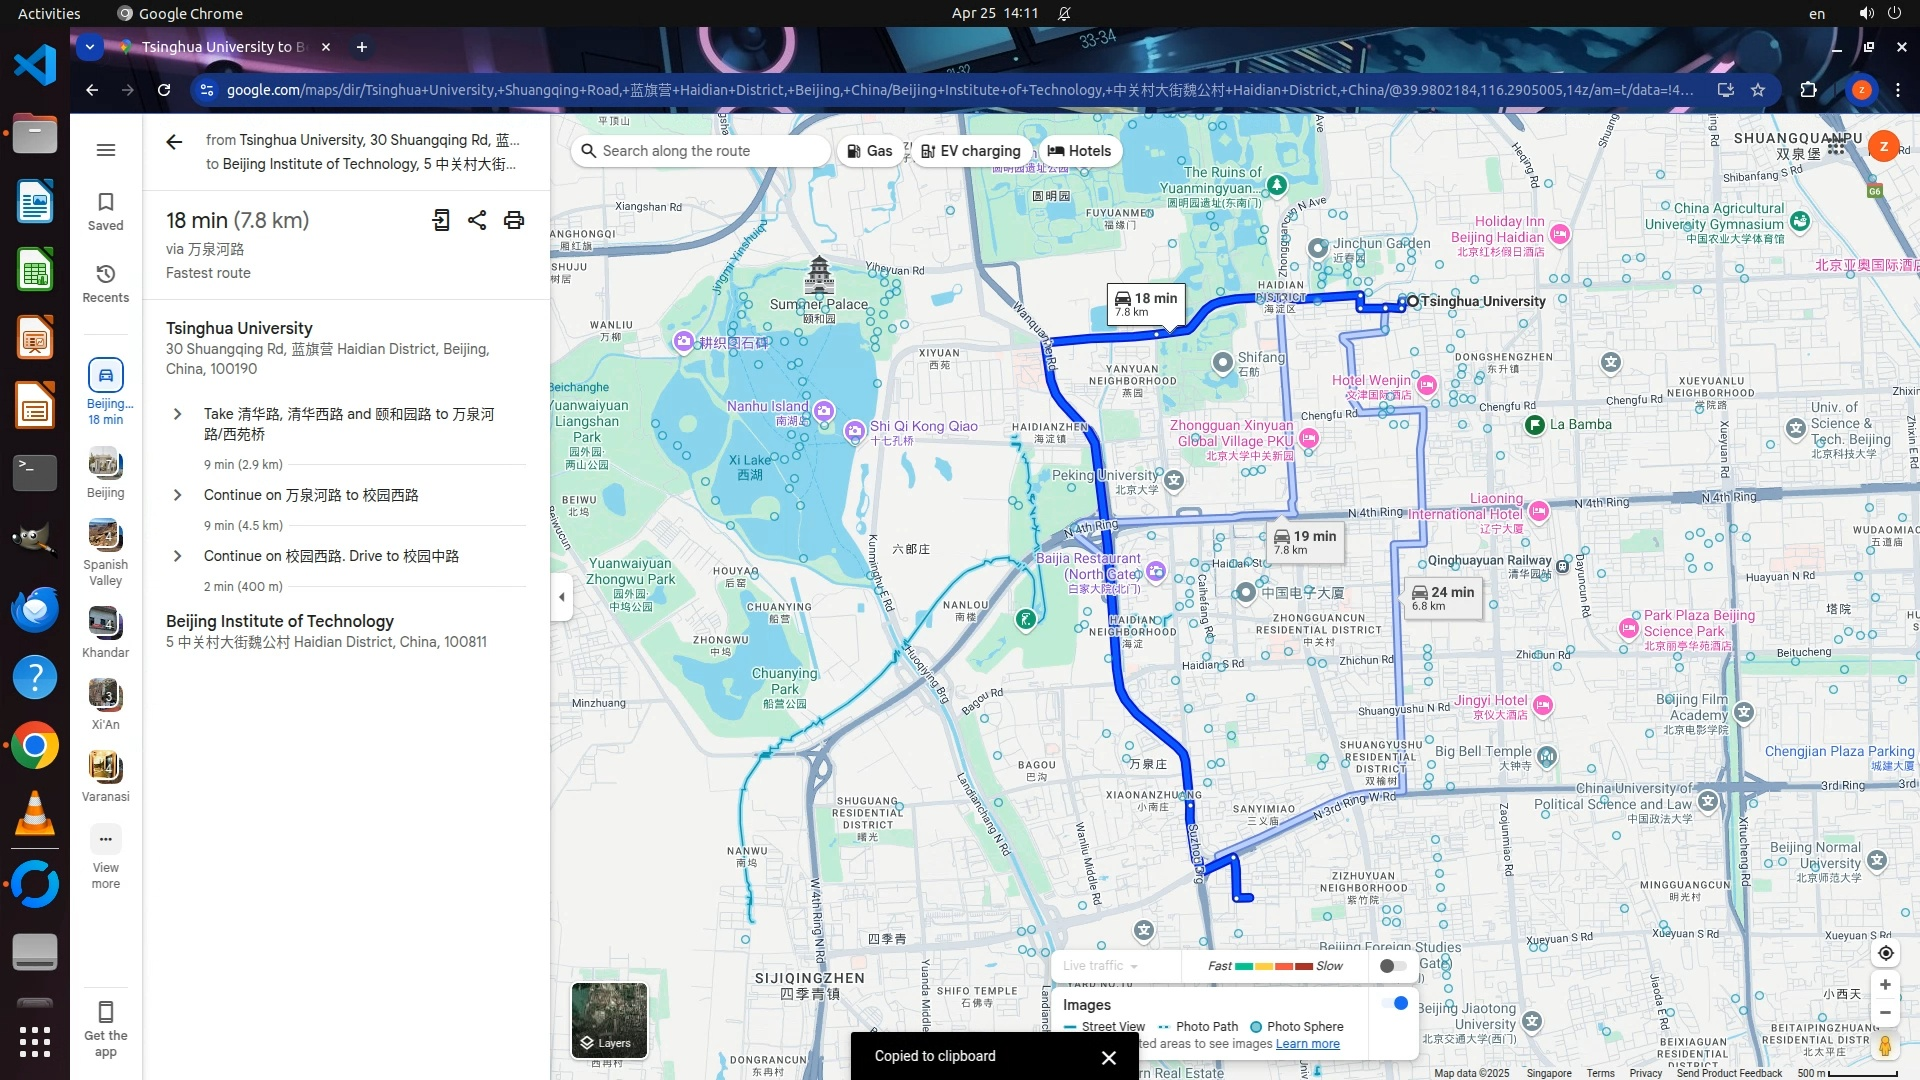Expand the Continue on 万泉河路 step
Image resolution: width=1920 pixels, height=1080 pixels.
[177, 495]
